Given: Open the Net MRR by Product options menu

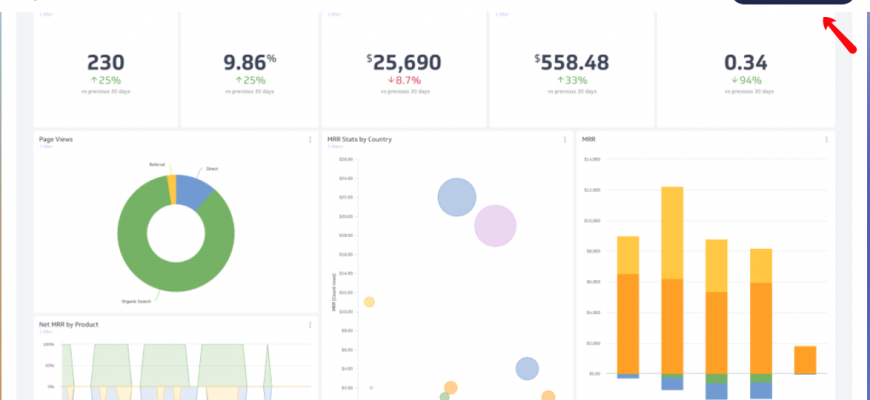Looking at the screenshot, I should point(310,325).
